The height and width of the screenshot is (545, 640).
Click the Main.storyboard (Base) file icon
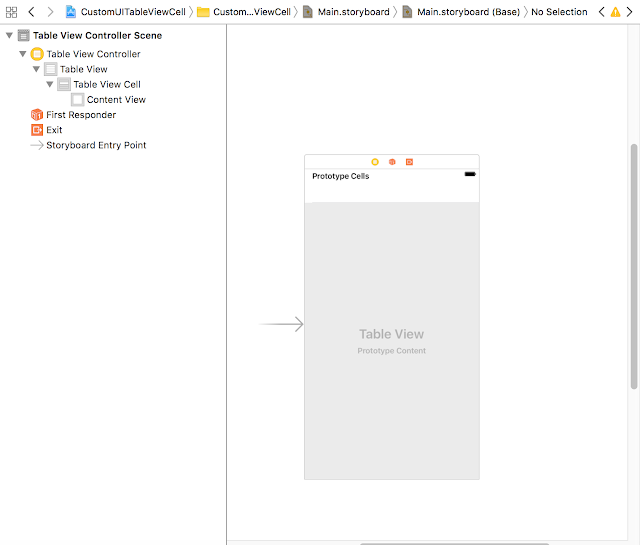click(x=407, y=12)
